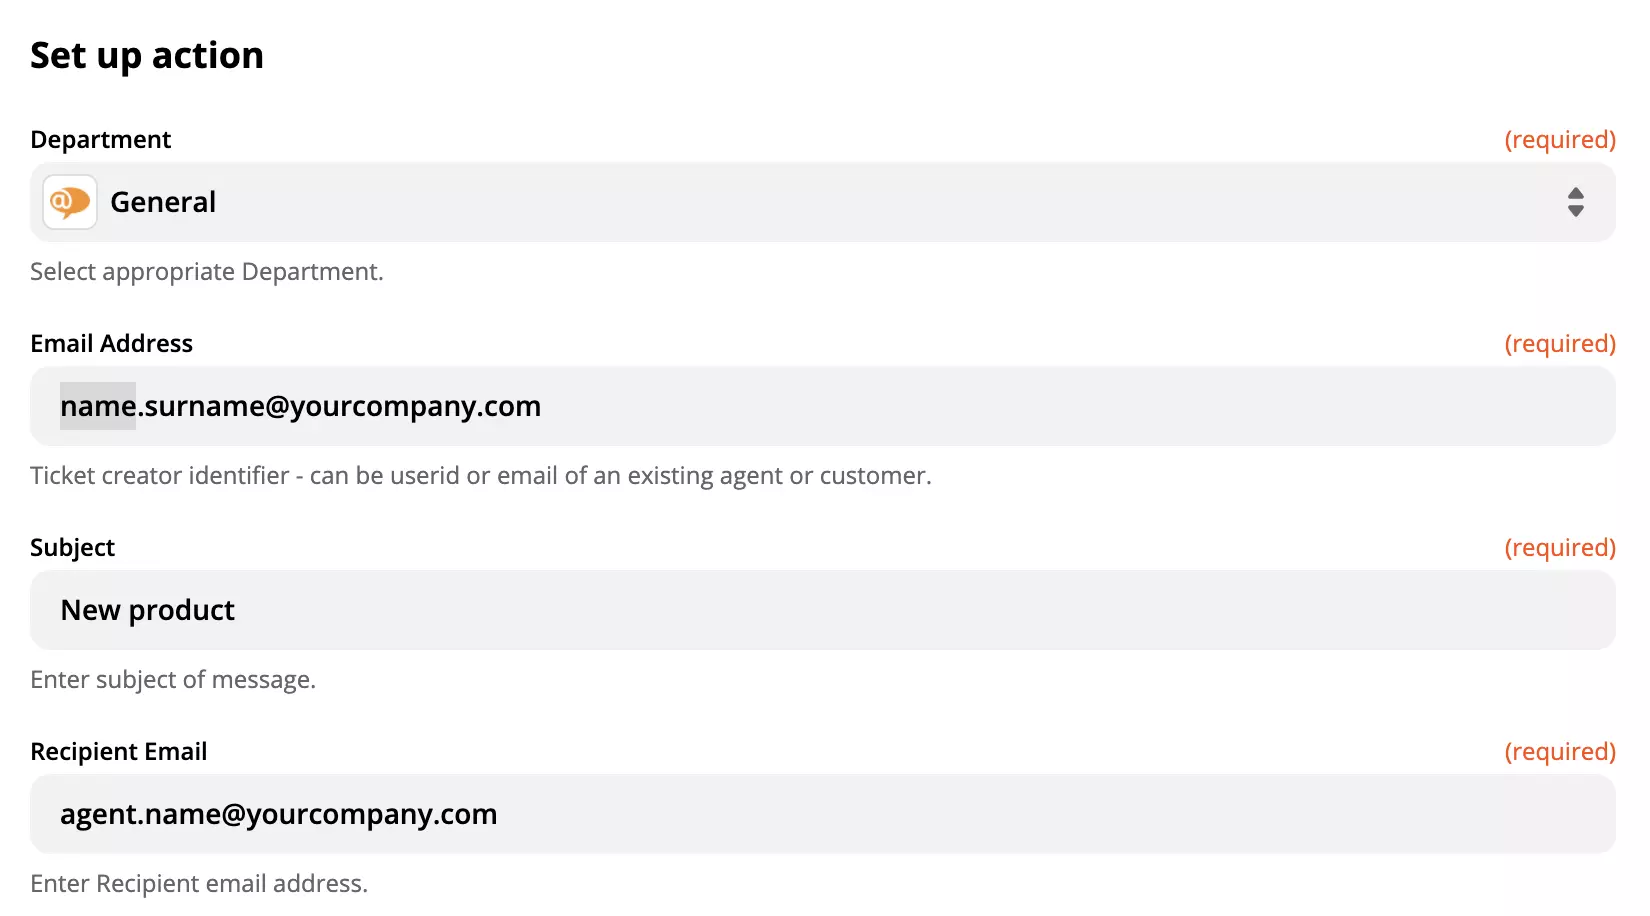Viewport: 1650px width, 916px height.
Task: Click the Enter Recipient email address helper text
Action: point(199,883)
